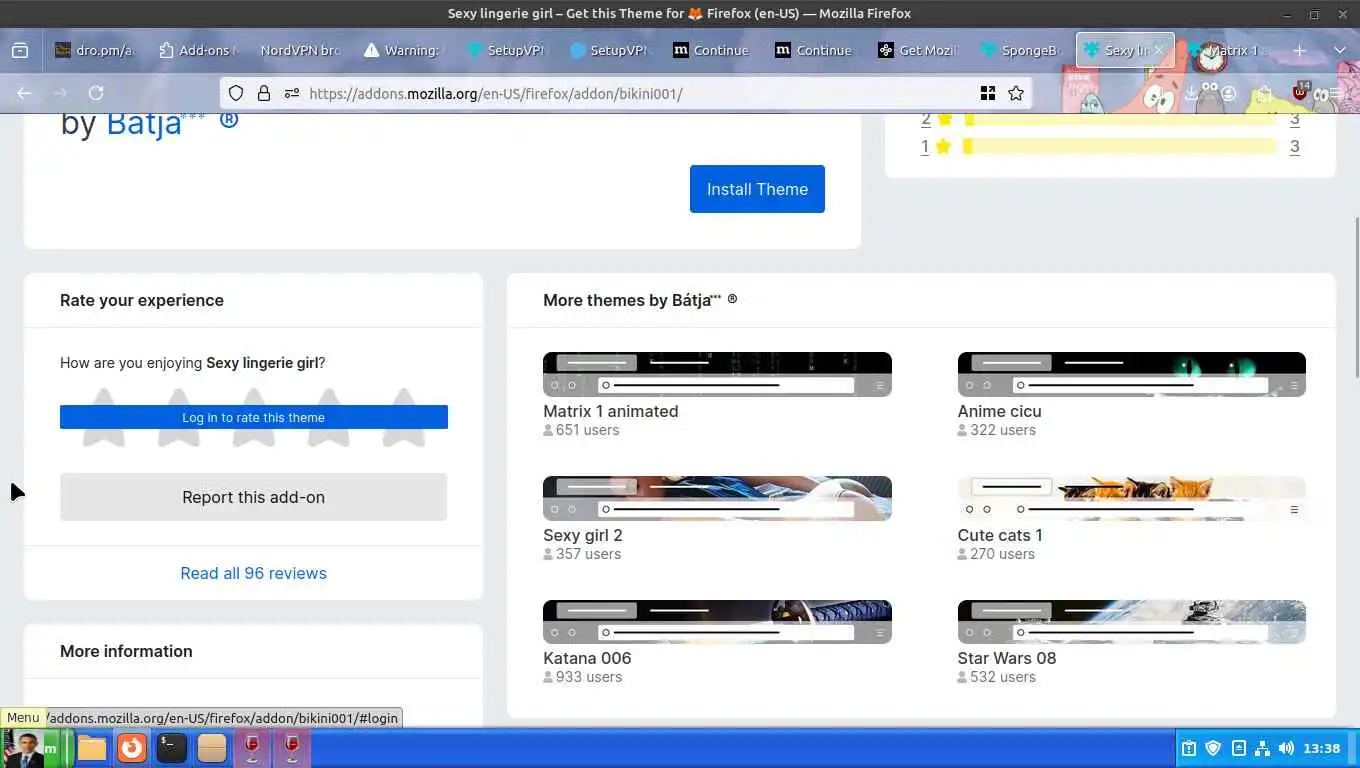The image size is (1360, 768).
Task: Open the account avatar icon in the toolbar
Action: 1228,93
